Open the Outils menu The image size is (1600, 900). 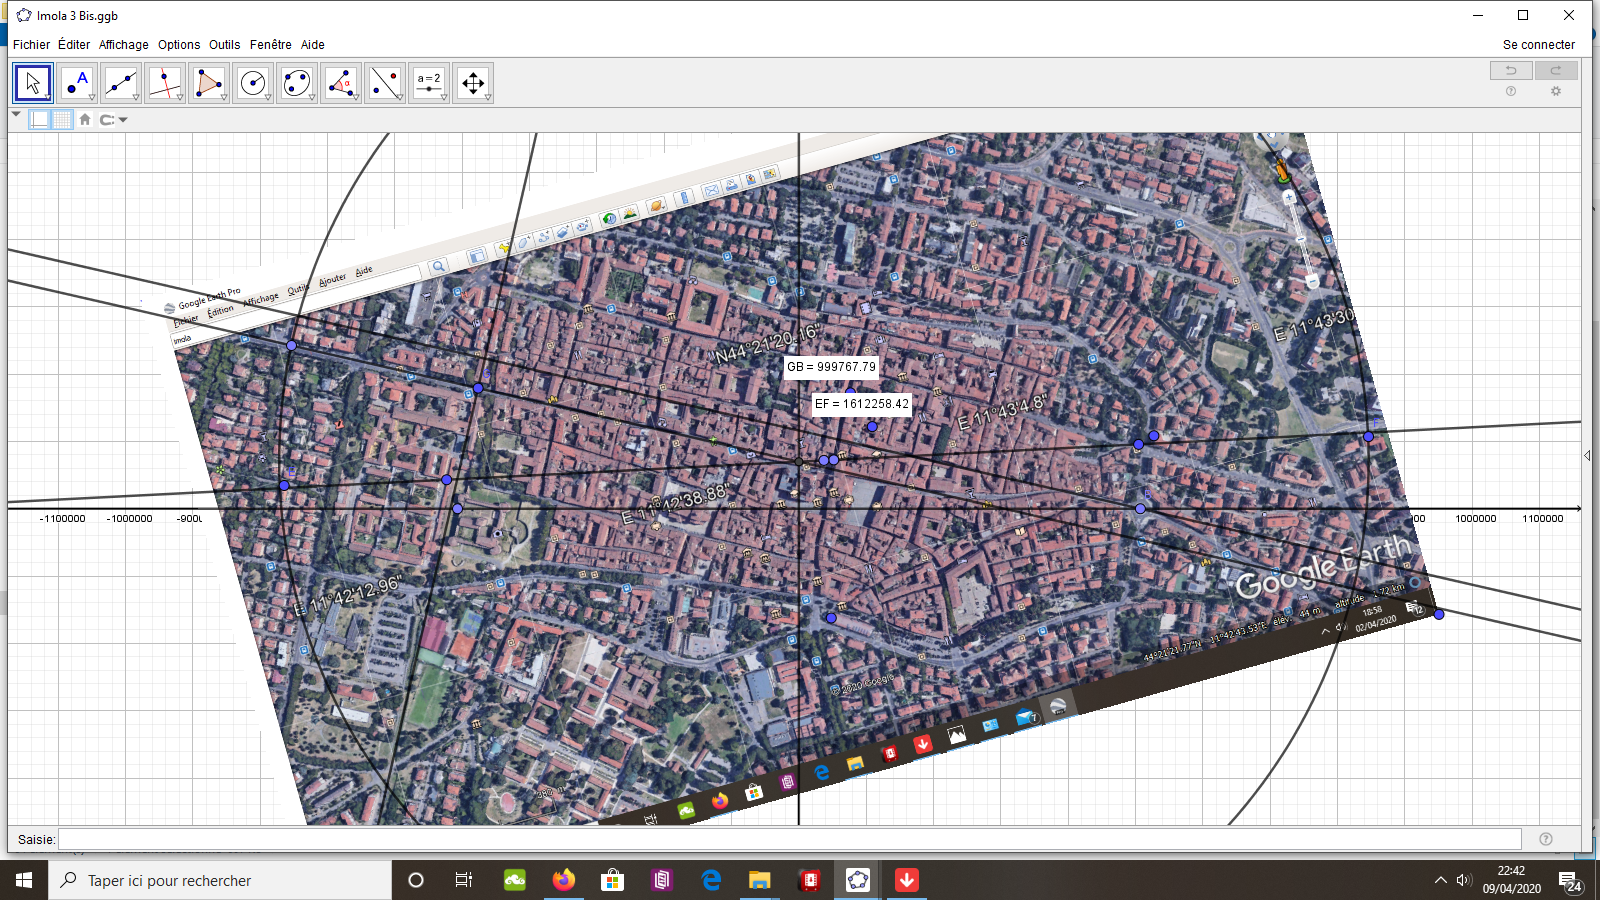click(224, 45)
